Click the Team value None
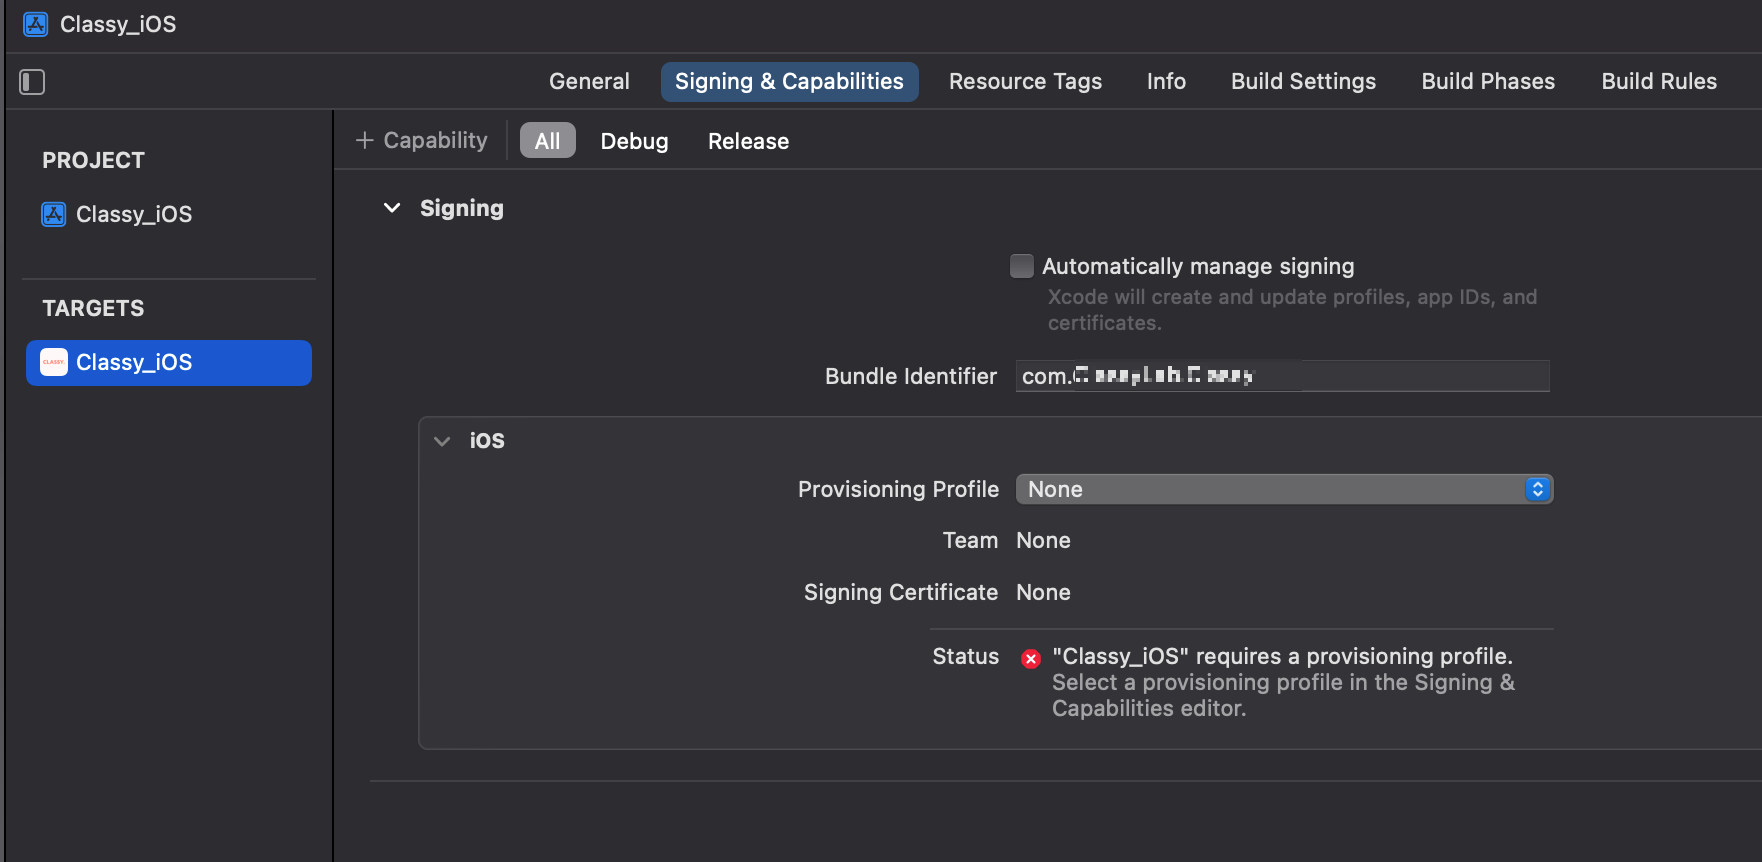 [x=1043, y=541]
